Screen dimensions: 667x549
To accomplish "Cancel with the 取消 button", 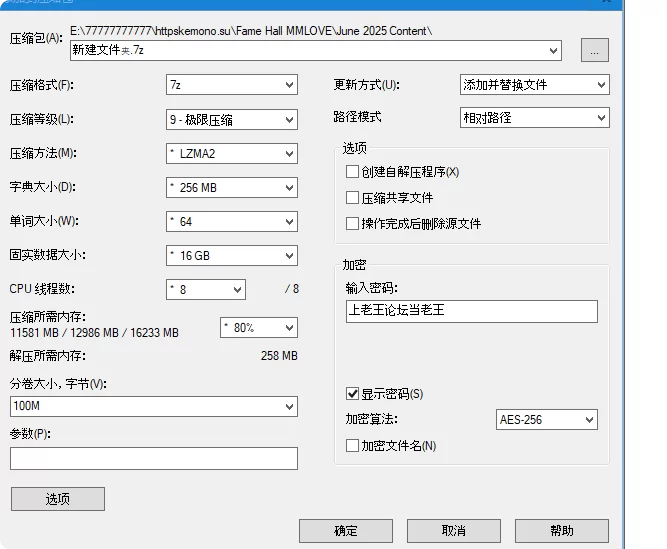I will point(454,531).
